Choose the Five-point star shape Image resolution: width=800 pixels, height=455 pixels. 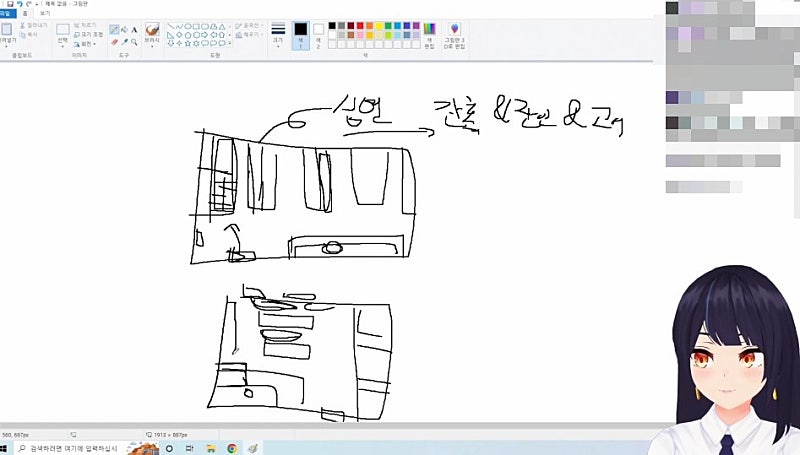pos(188,44)
